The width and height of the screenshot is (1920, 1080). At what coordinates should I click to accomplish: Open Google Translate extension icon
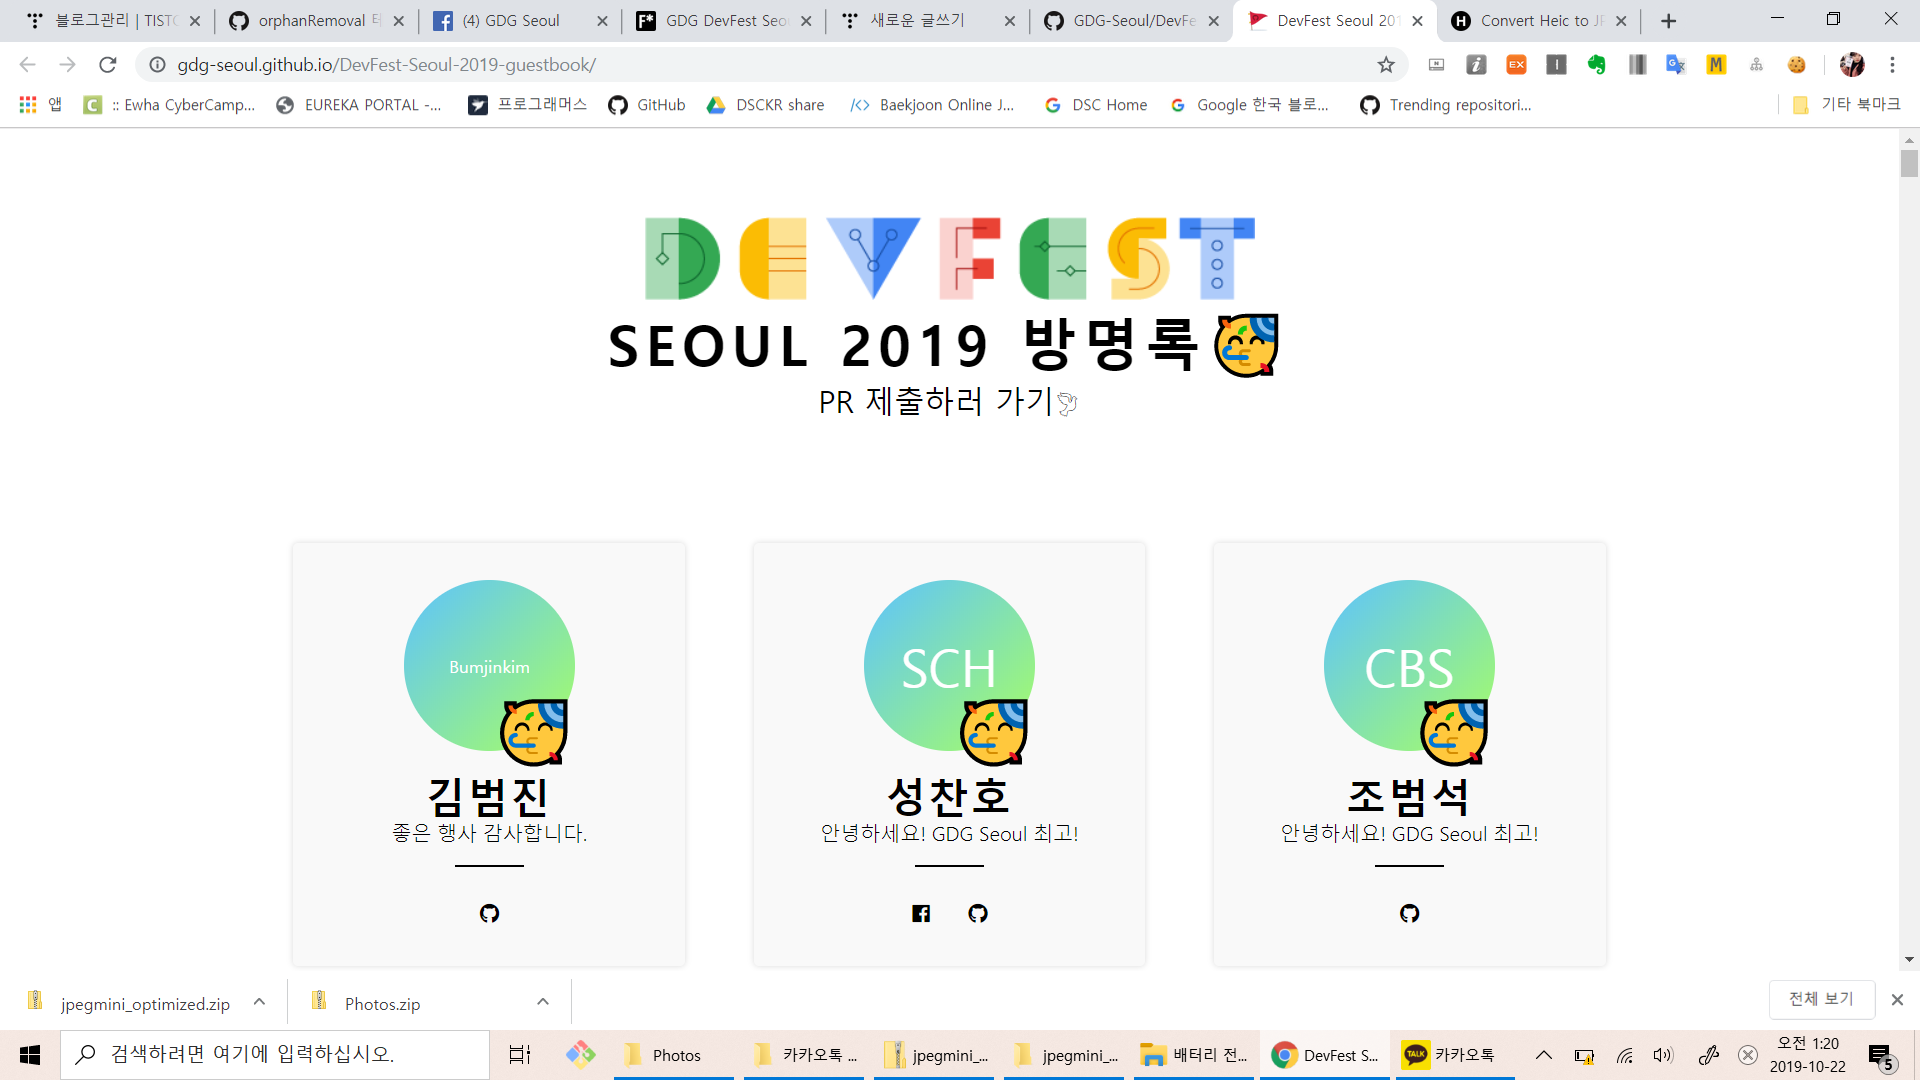click(x=1676, y=65)
